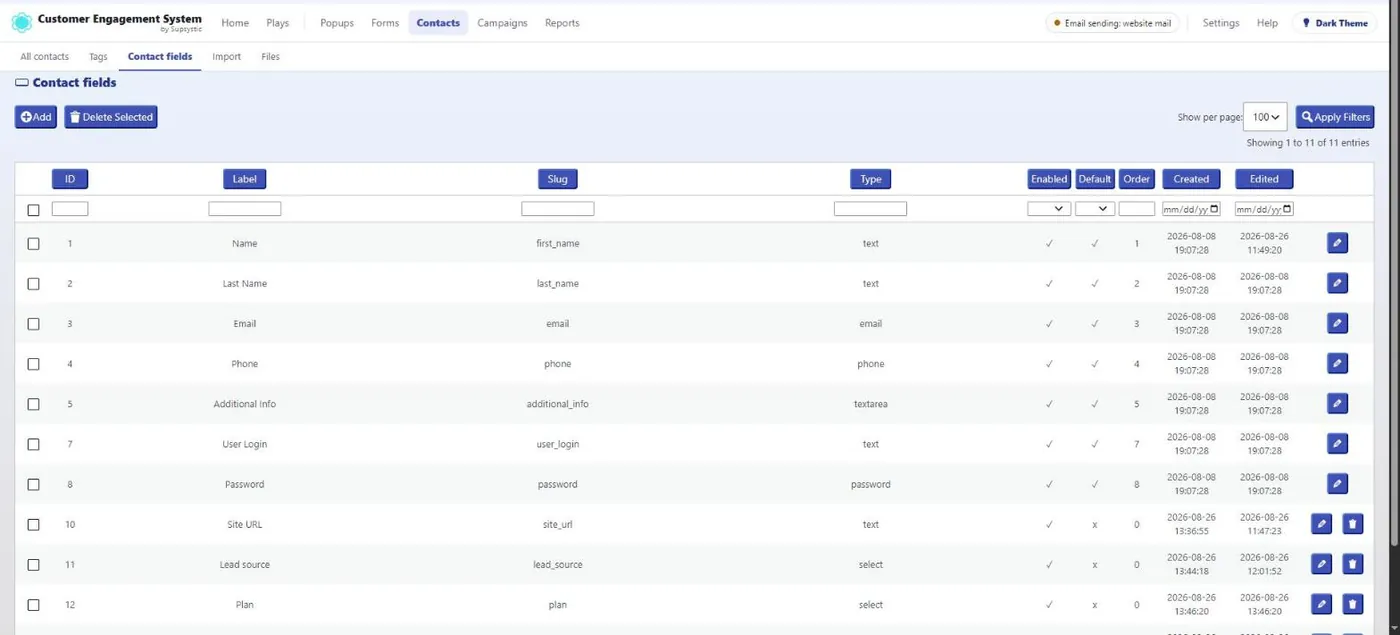
Task: Open the Help link
Action: [1267, 23]
